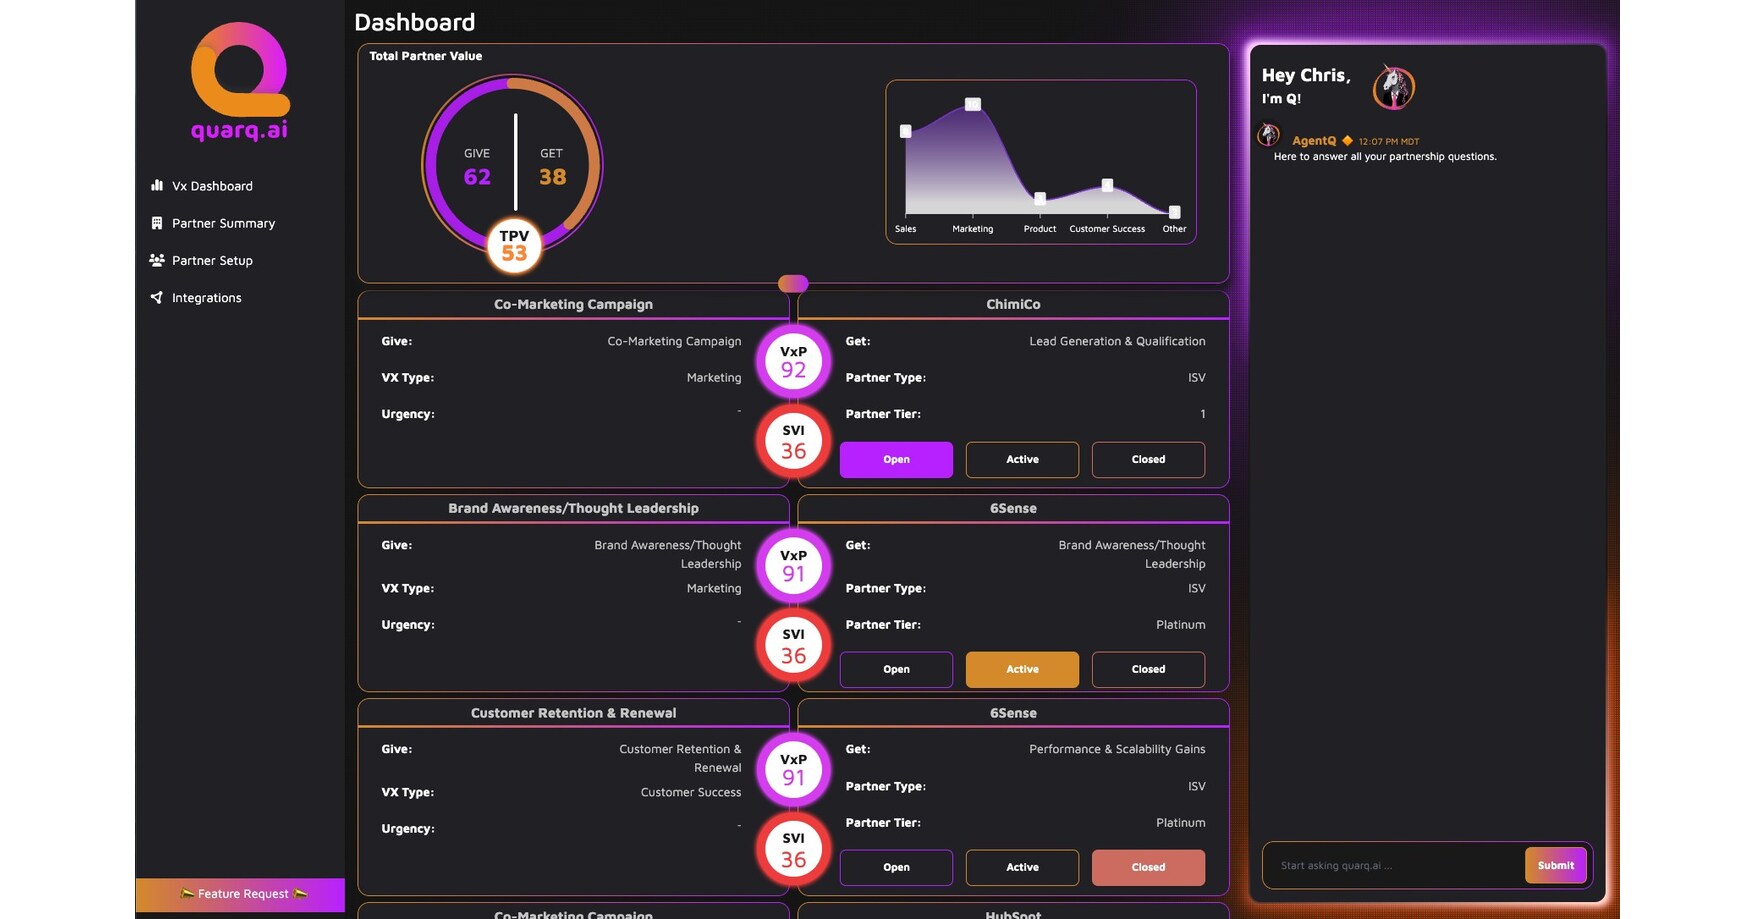This screenshot has height=919, width=1755.
Task: Click the divider handle below Total Partner Value
Action: click(793, 284)
